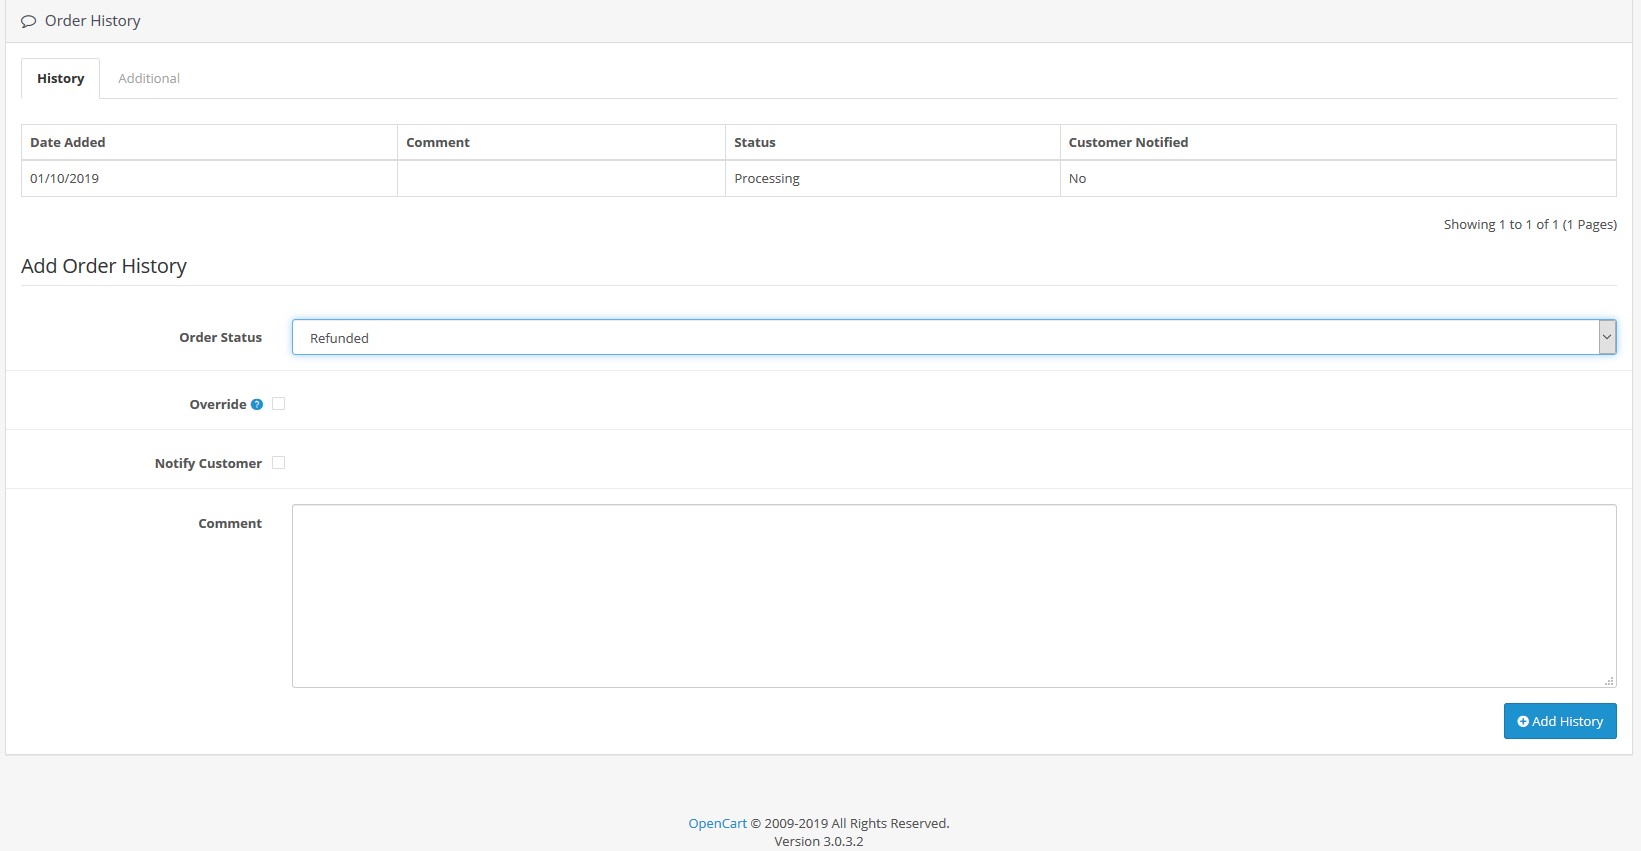The width and height of the screenshot is (1641, 851).
Task: Click the Processing status cell
Action: [767, 179]
